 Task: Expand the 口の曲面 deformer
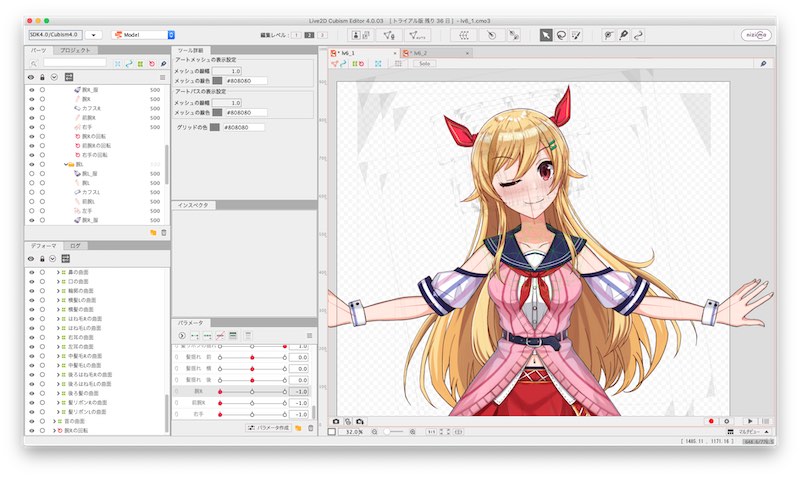[58, 282]
